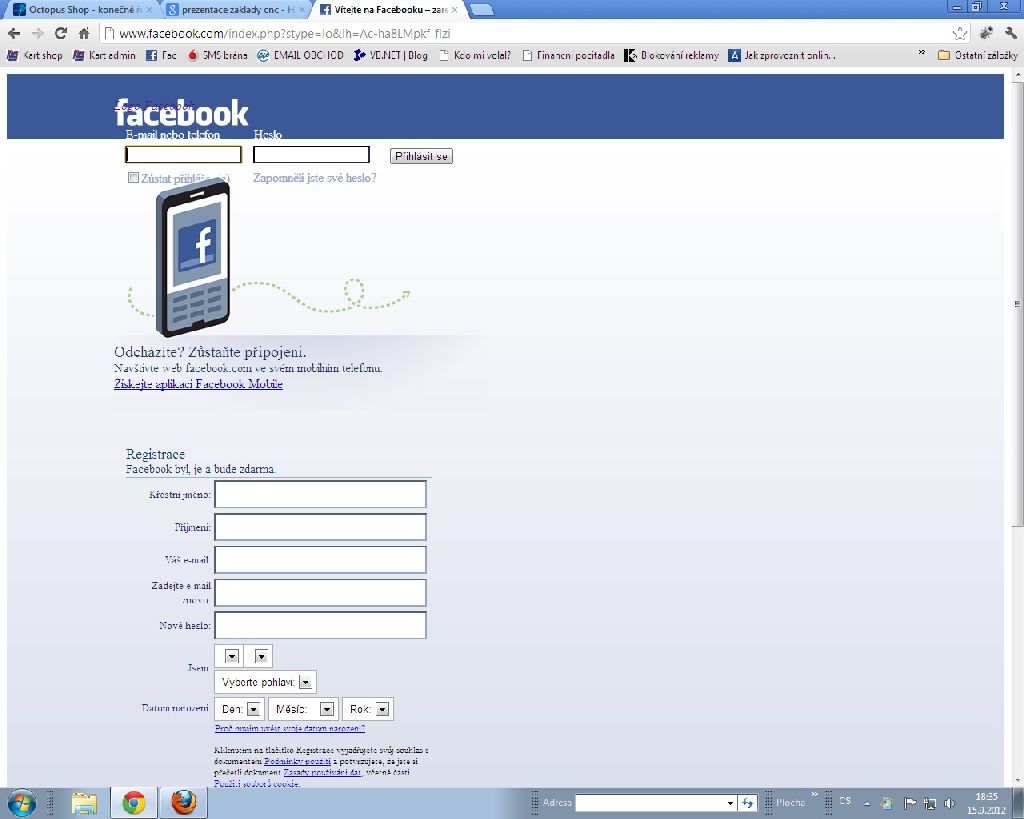Image resolution: width=1024 pixels, height=819 pixels.
Task: Tick the Zůstat přihlášen(a) checkbox
Action: (x=133, y=178)
